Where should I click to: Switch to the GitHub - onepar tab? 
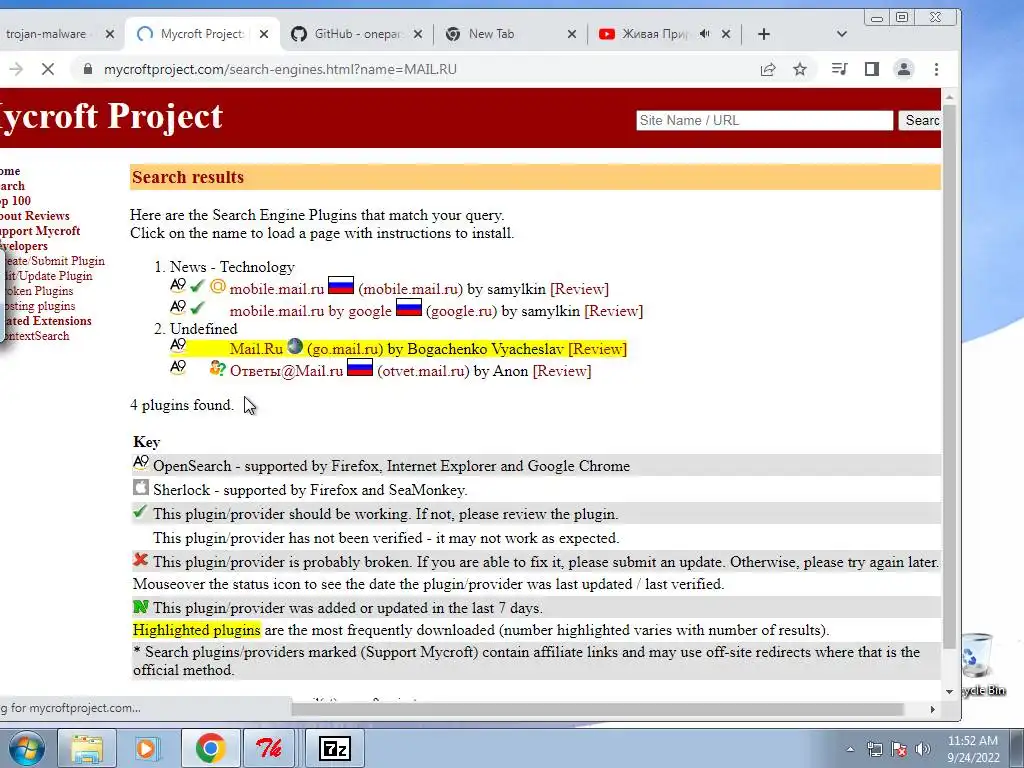[x=358, y=34]
